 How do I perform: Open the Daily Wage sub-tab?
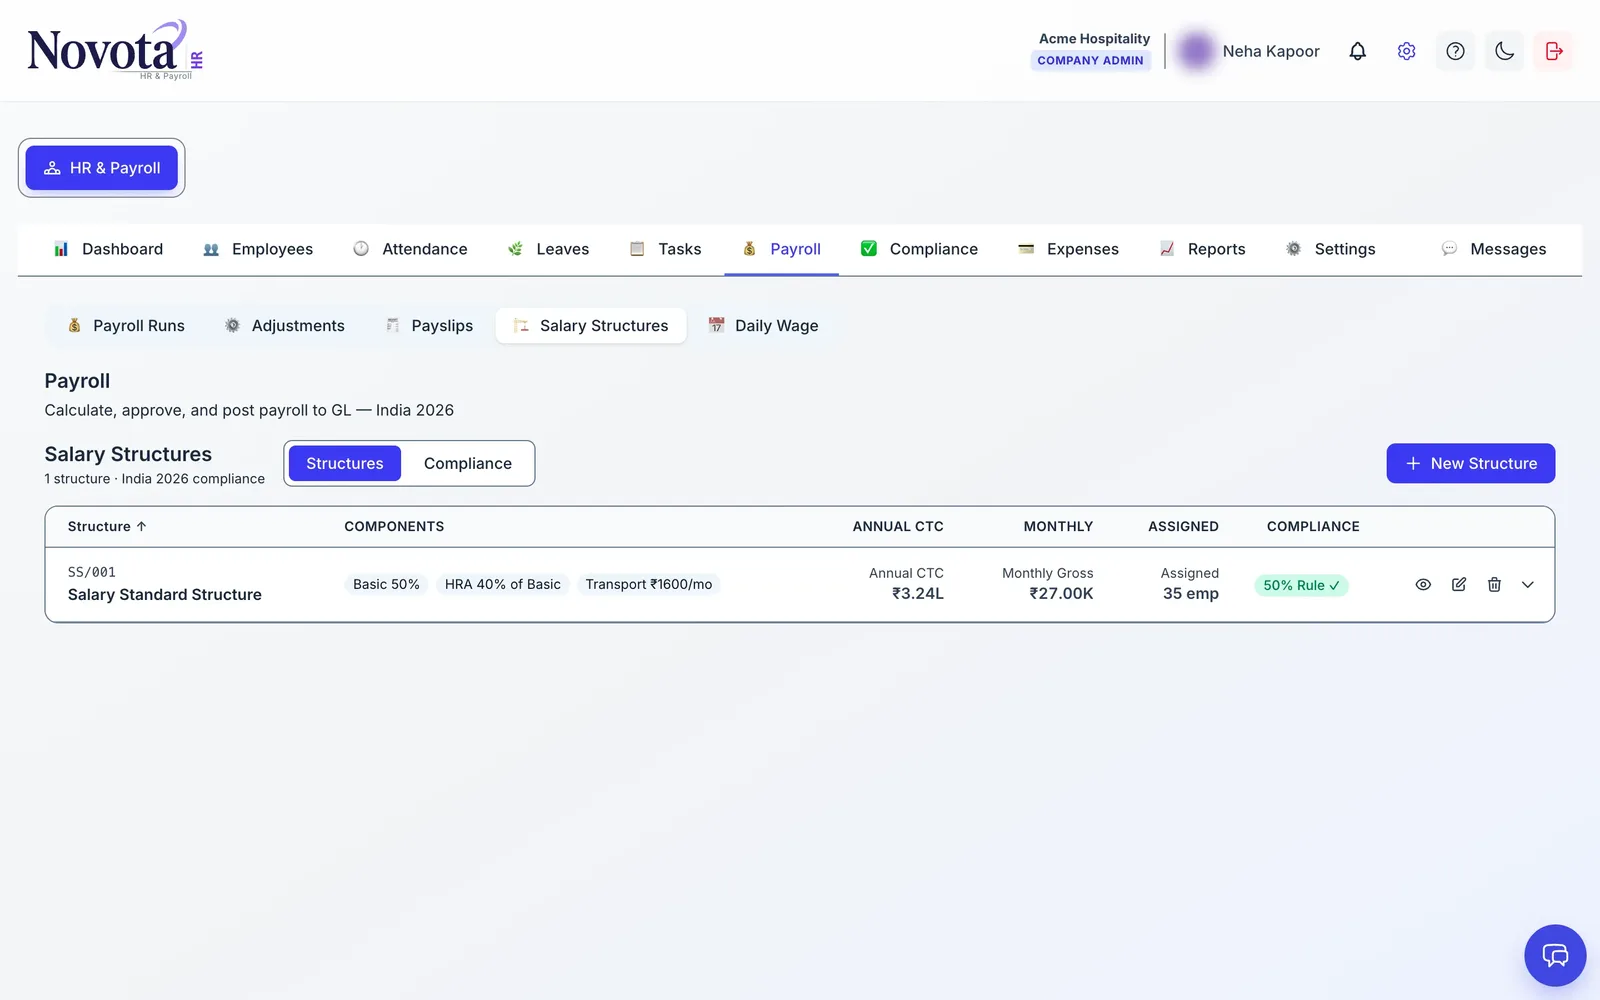pyautogui.click(x=763, y=326)
